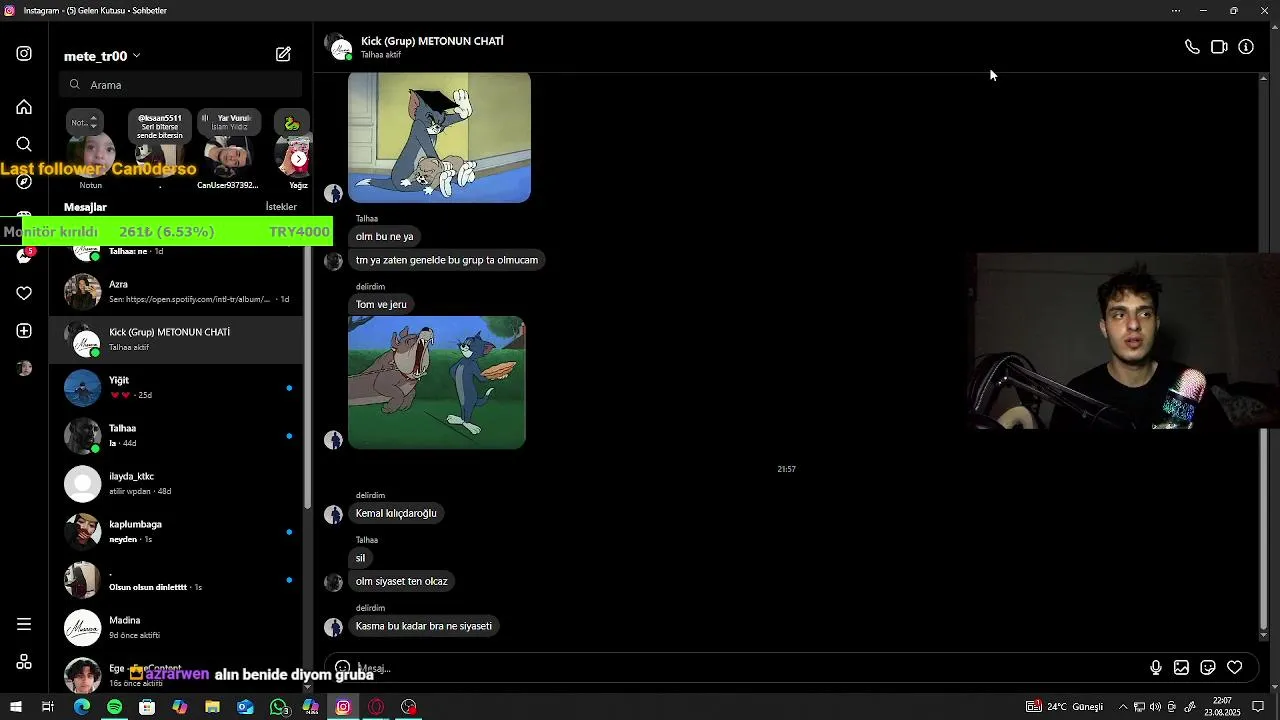Open the sticker and GIF picker
1280x720 pixels.
click(1208, 668)
